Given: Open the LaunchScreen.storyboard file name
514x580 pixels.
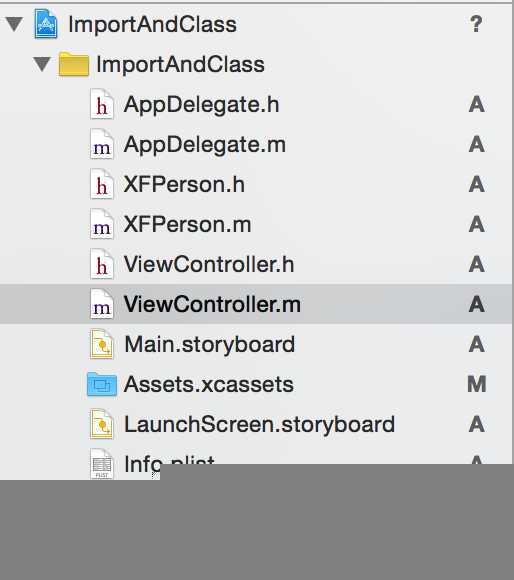Looking at the screenshot, I should tap(260, 424).
